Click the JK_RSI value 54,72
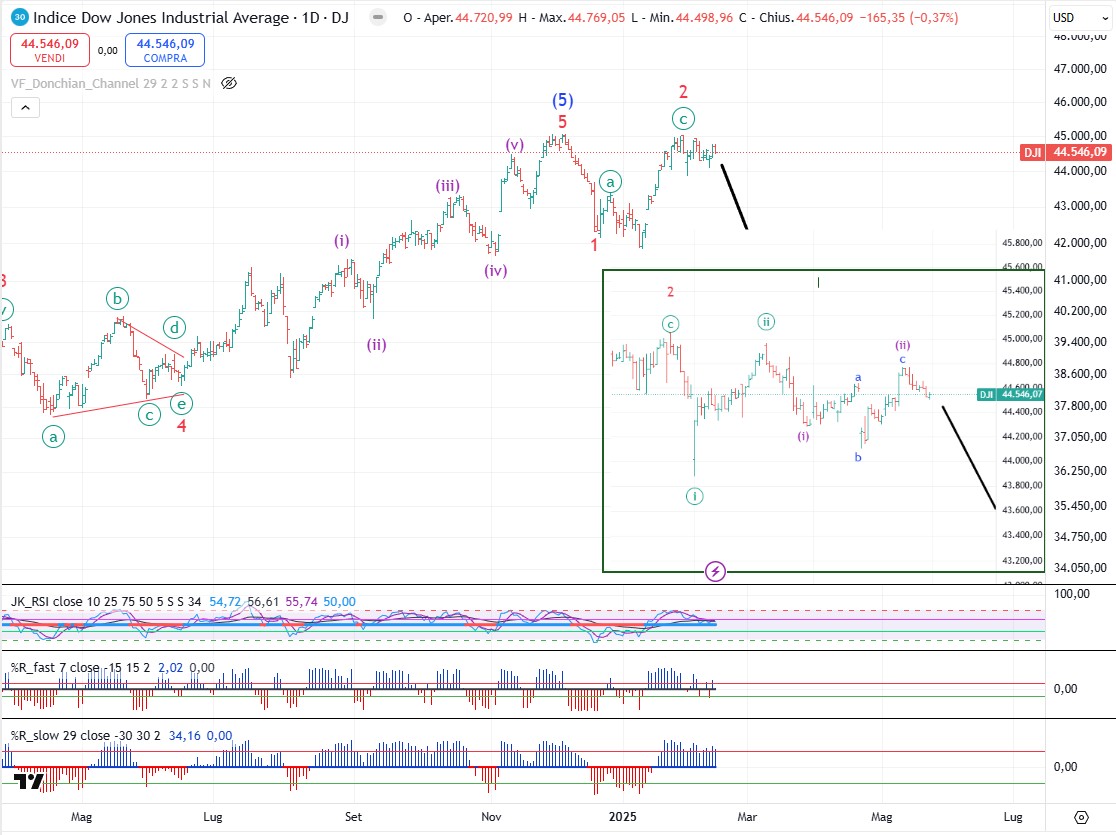Image resolution: width=1116 pixels, height=835 pixels. tap(225, 602)
